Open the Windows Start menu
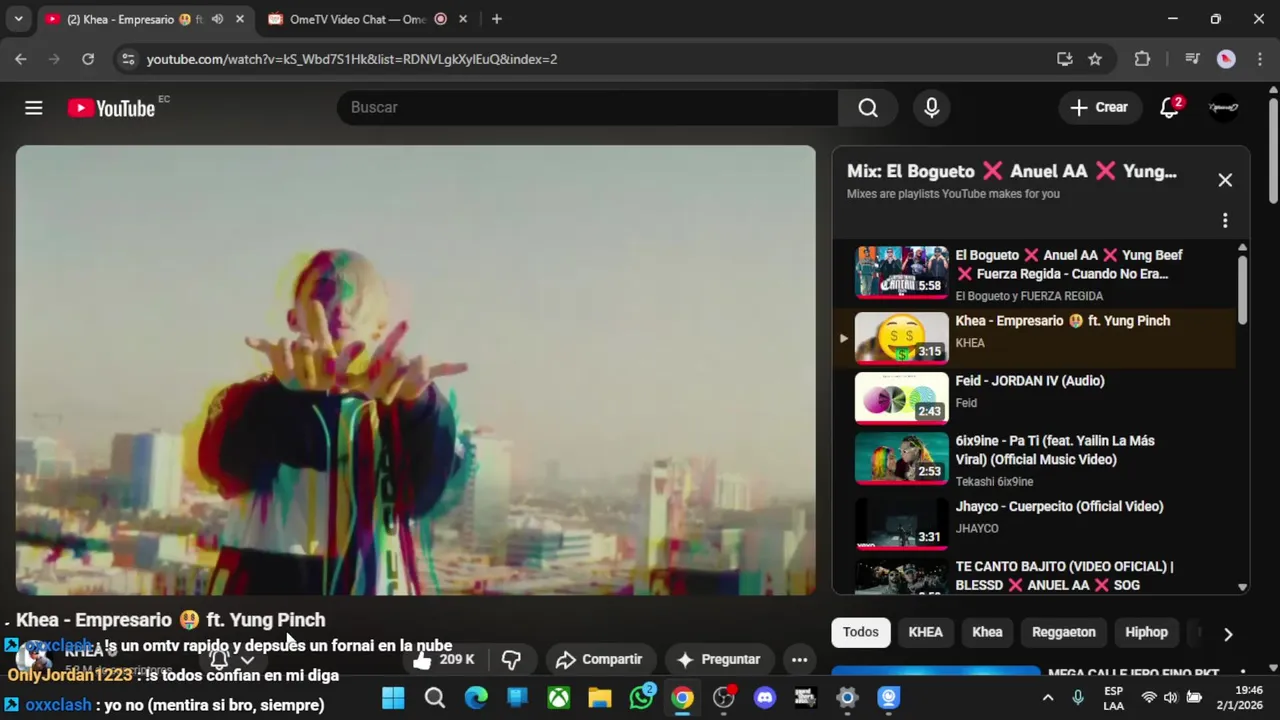The width and height of the screenshot is (1280, 720). 393,698
